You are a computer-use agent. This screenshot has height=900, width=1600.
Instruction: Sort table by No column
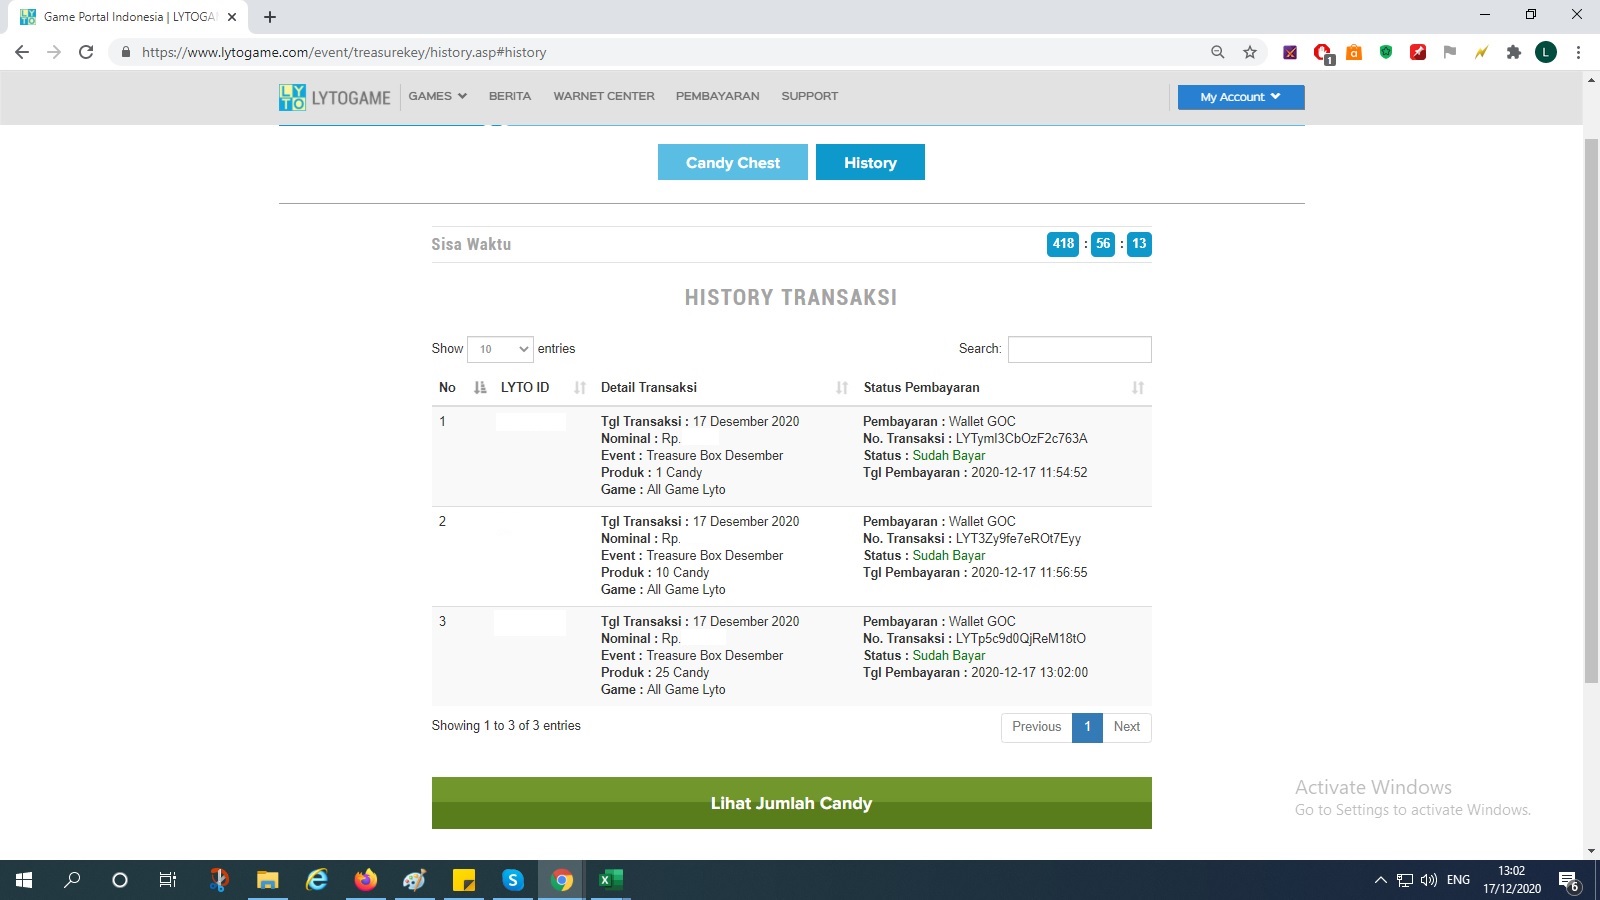[x=462, y=388]
